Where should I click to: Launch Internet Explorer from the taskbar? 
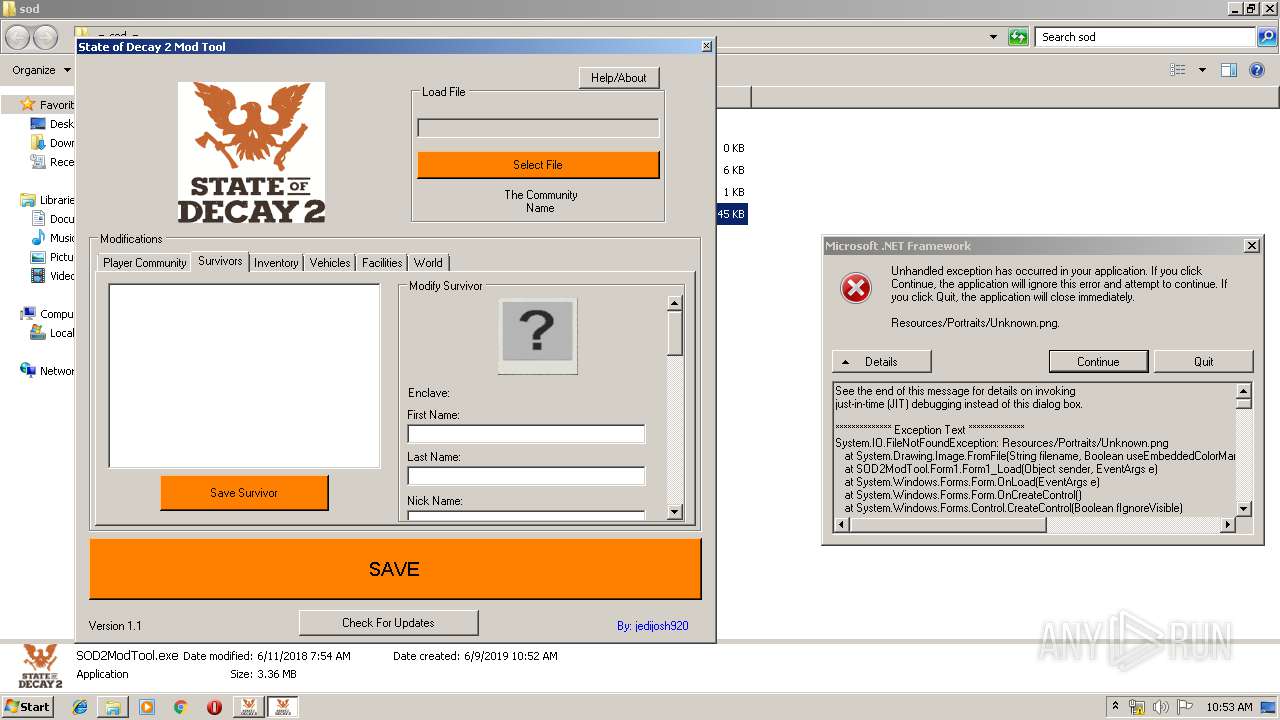[x=80, y=707]
